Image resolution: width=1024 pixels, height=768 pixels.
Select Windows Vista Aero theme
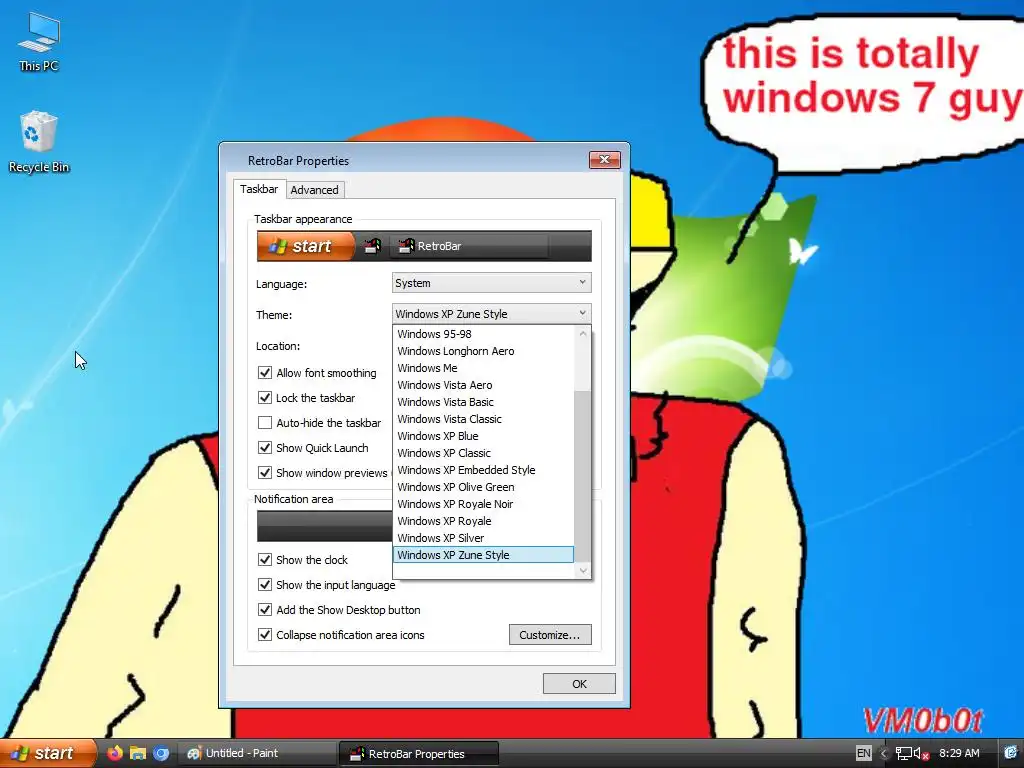pos(483,385)
